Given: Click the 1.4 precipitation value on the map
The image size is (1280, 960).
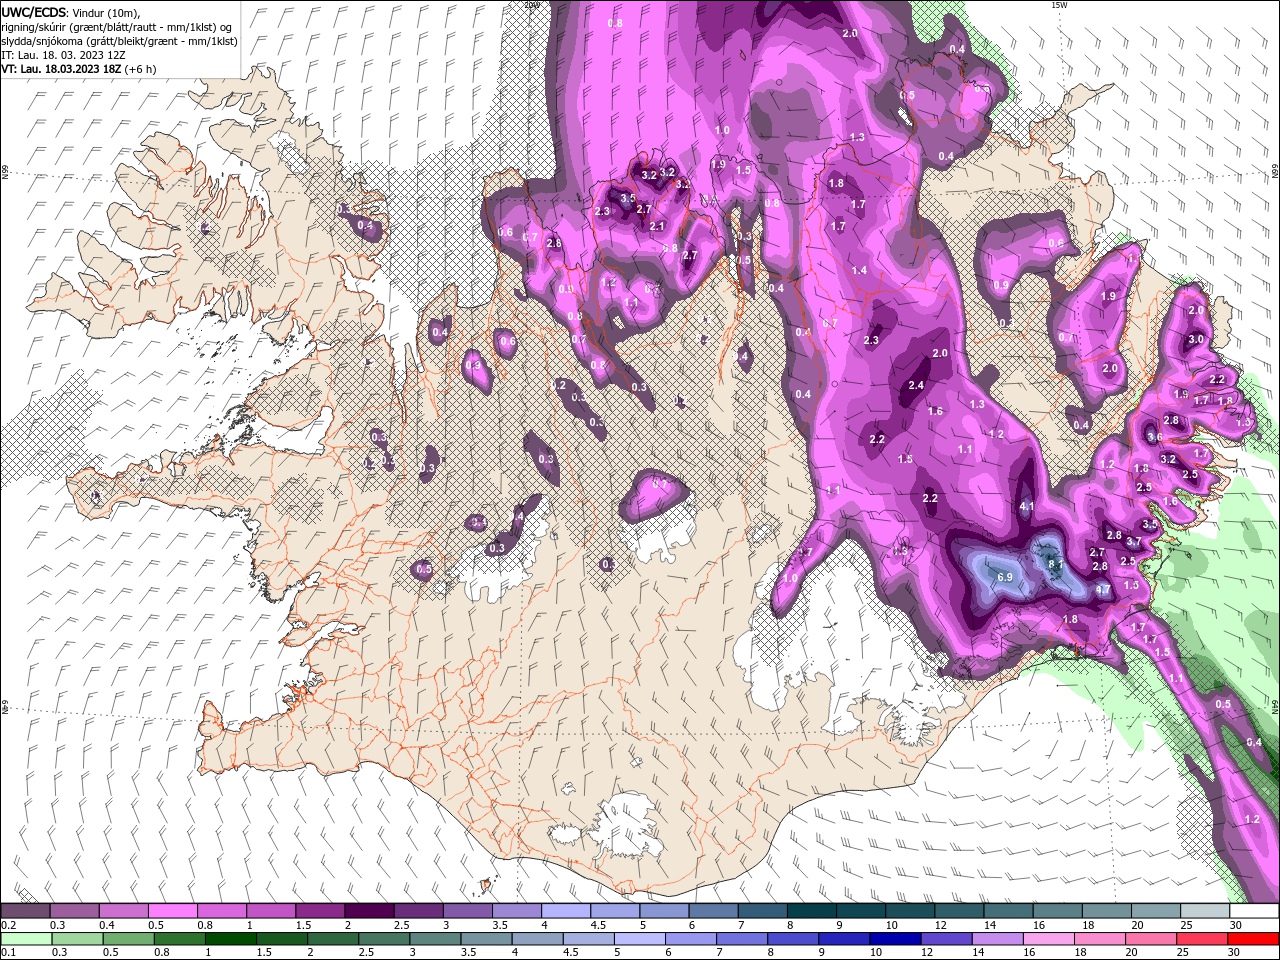Looking at the screenshot, I should [859, 271].
